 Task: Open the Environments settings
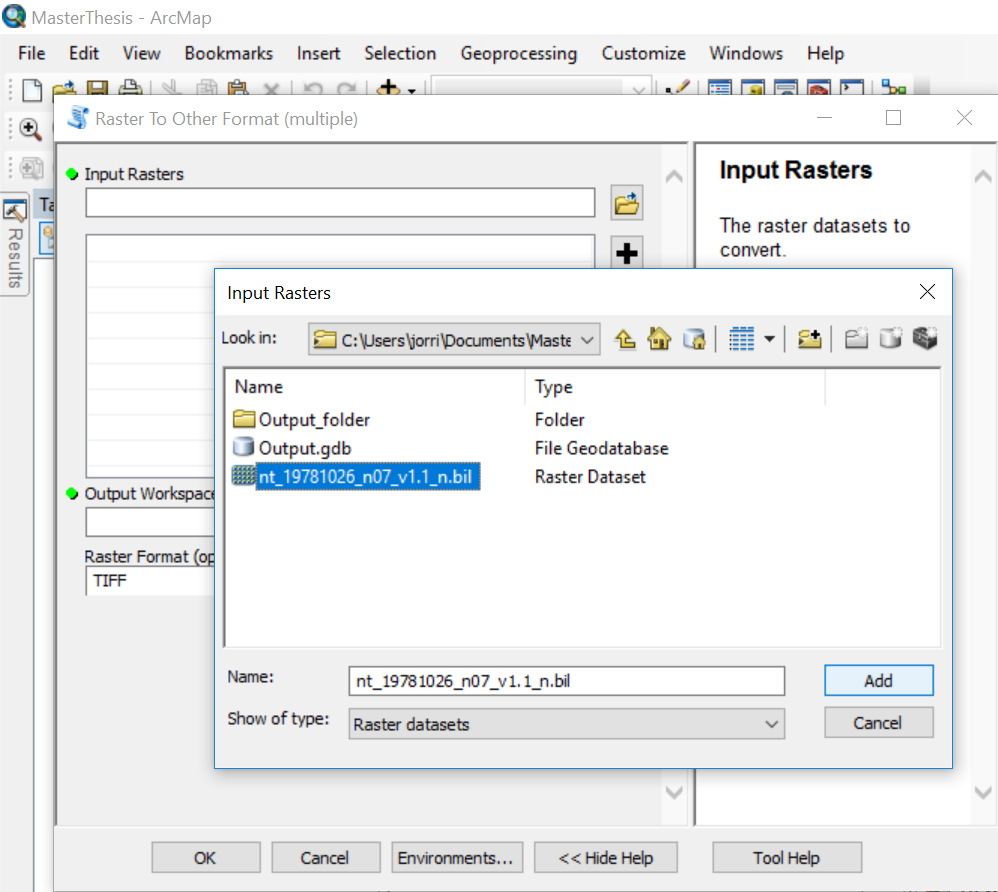click(x=456, y=858)
